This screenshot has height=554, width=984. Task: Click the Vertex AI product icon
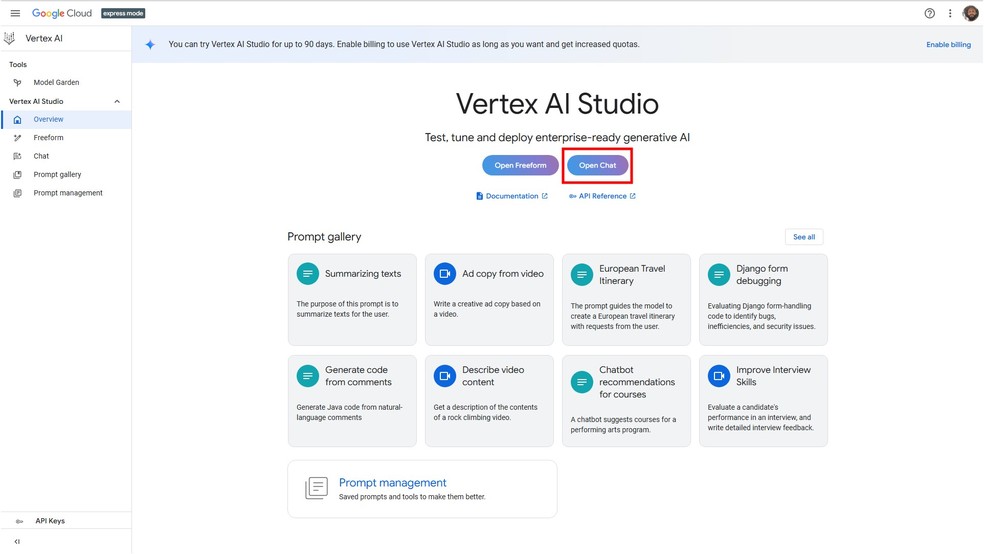[9, 38]
